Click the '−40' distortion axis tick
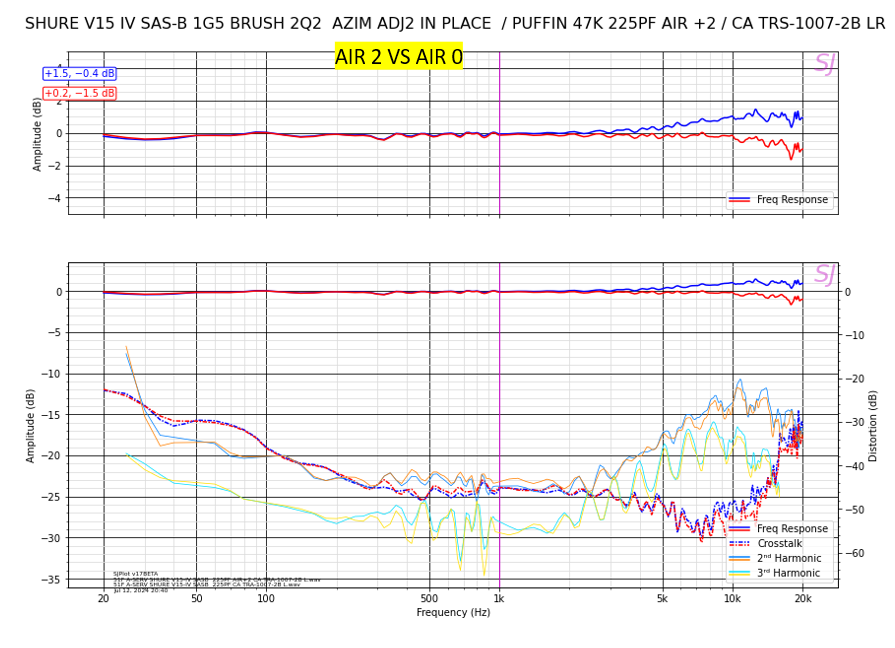The image size is (895, 648). pyautogui.click(x=855, y=466)
